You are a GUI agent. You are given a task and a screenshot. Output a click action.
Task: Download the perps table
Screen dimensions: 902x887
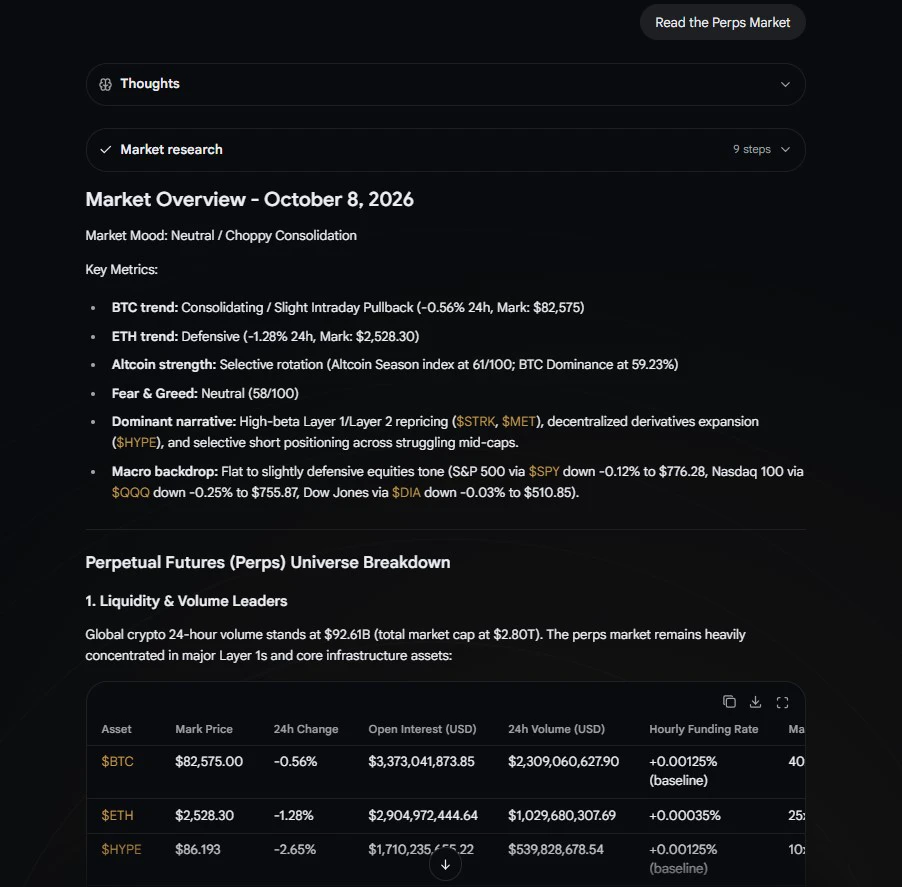755,702
